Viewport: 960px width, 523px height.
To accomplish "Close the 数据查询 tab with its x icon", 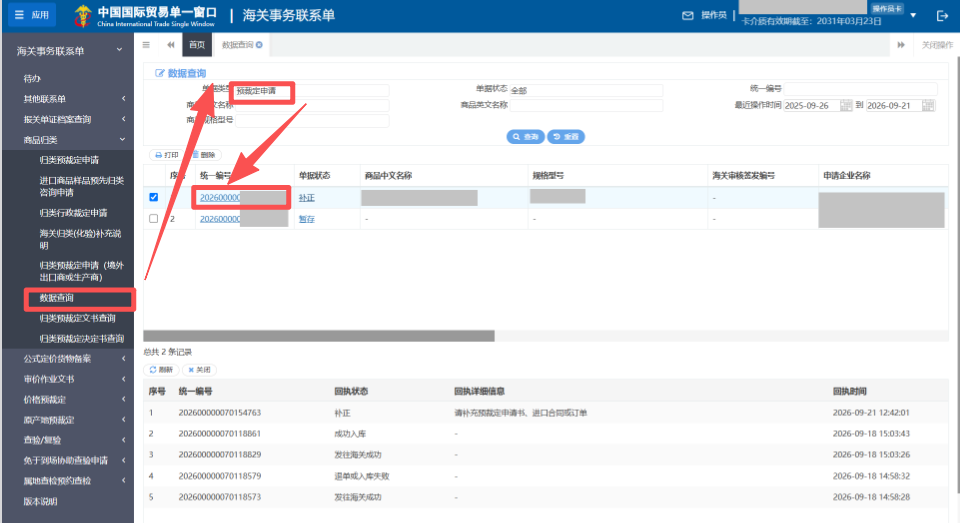I will click(x=260, y=45).
